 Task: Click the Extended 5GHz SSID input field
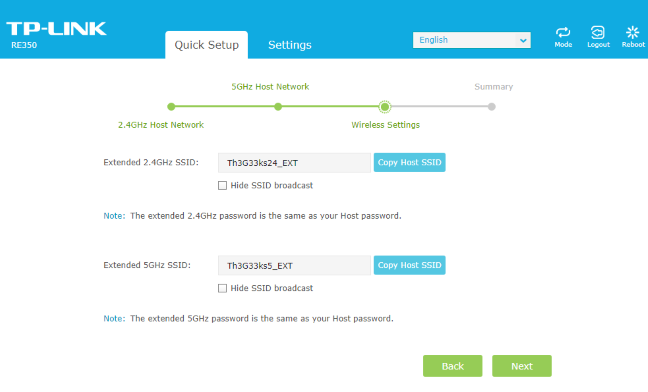tap(294, 266)
